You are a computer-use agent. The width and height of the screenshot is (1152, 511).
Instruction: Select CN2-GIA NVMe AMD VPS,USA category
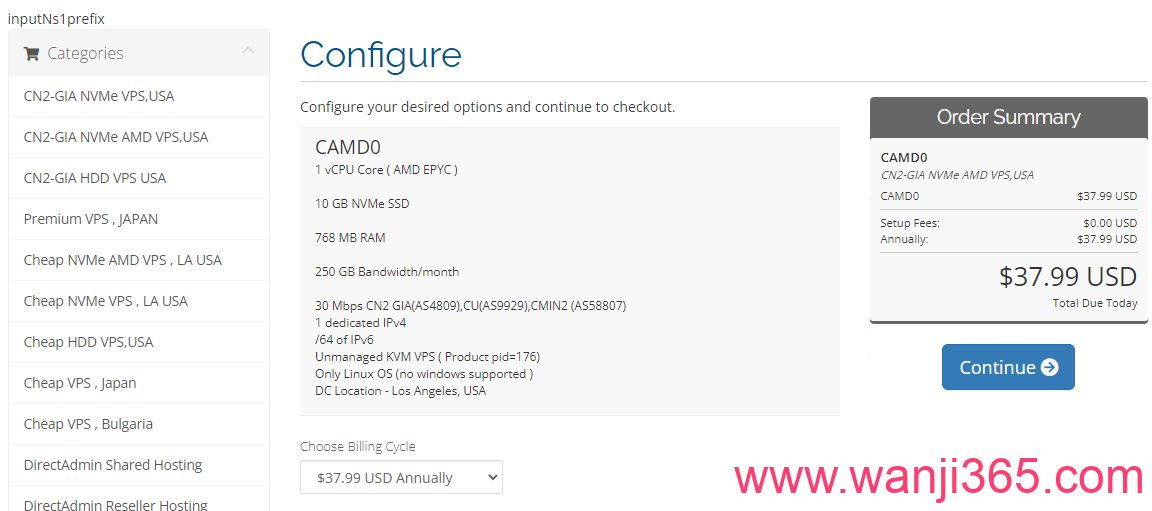tap(116, 137)
